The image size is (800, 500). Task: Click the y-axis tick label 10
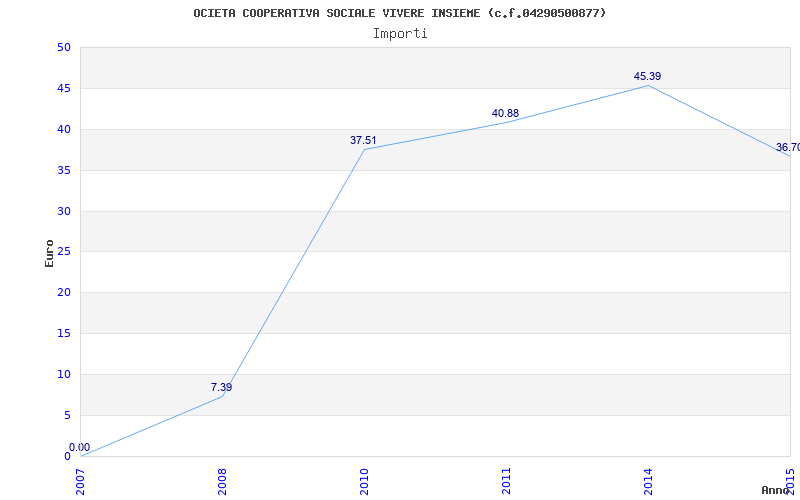pyautogui.click(x=64, y=374)
